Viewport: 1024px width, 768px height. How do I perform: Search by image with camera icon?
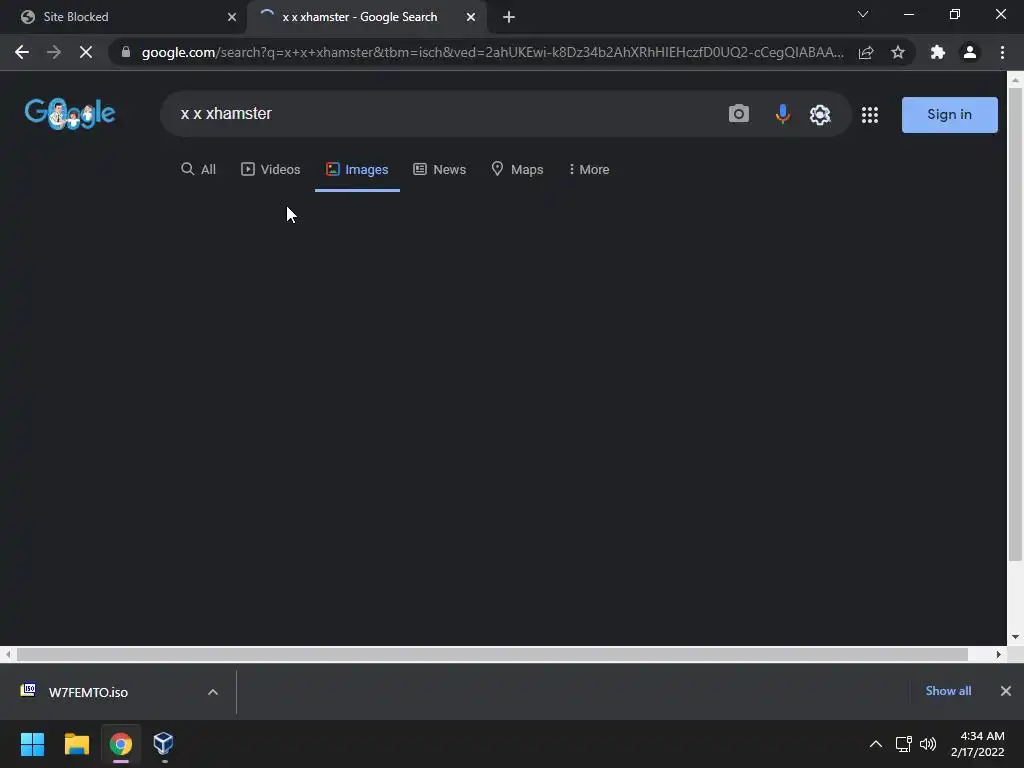pyautogui.click(x=739, y=114)
